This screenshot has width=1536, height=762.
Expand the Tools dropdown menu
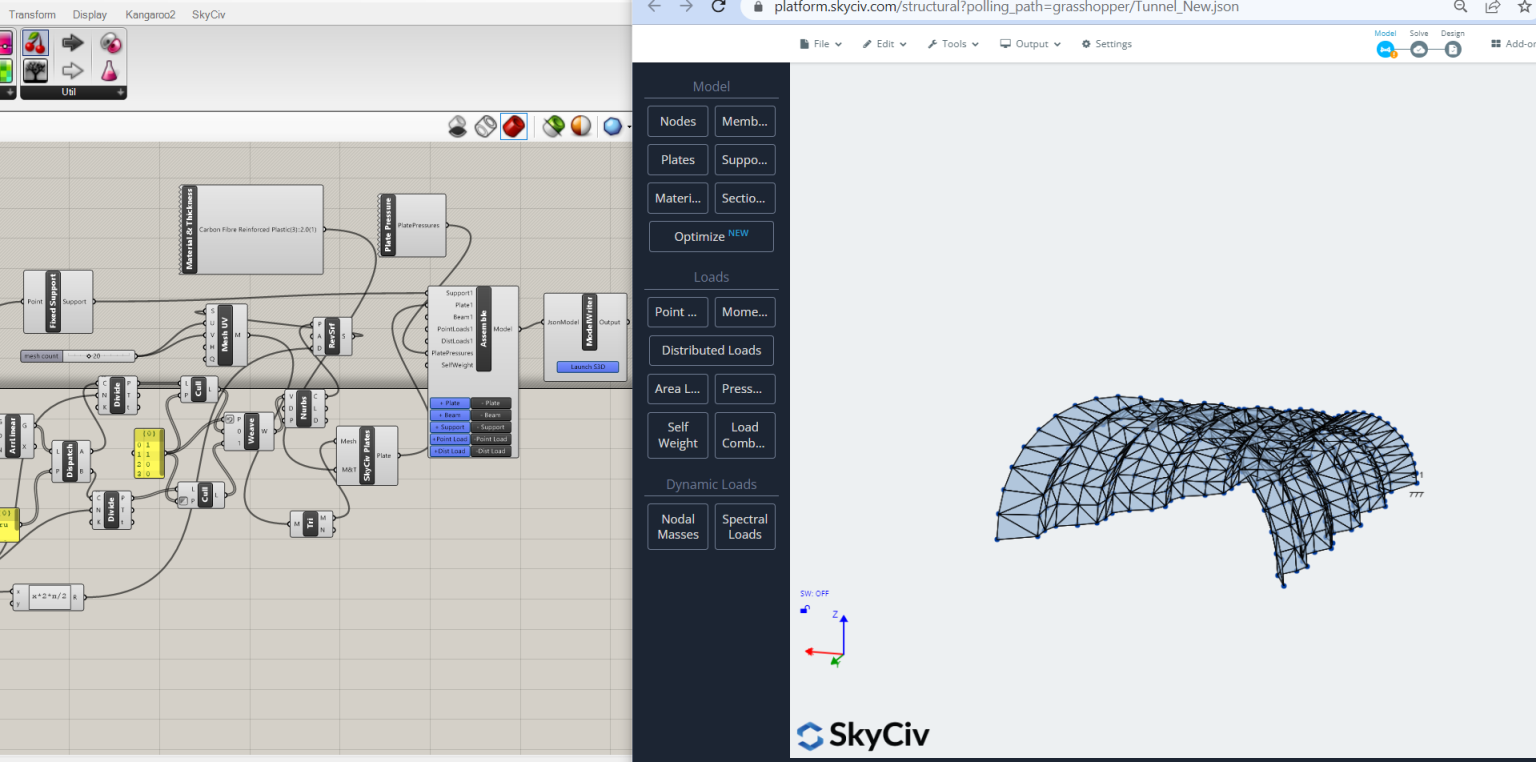pos(952,43)
